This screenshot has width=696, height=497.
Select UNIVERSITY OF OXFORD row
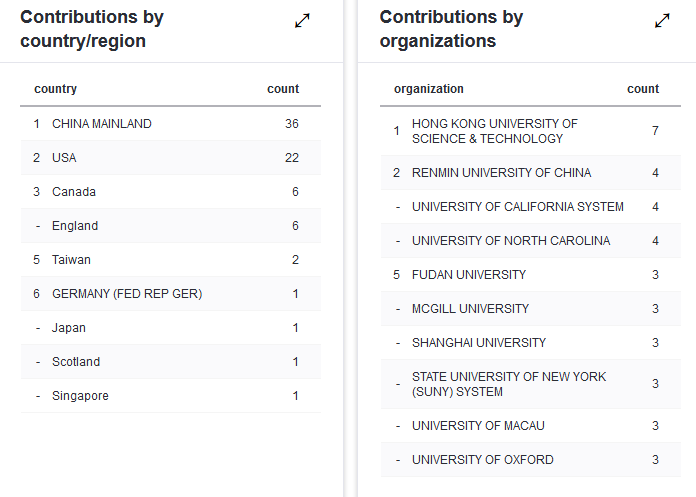pyautogui.click(x=530, y=460)
